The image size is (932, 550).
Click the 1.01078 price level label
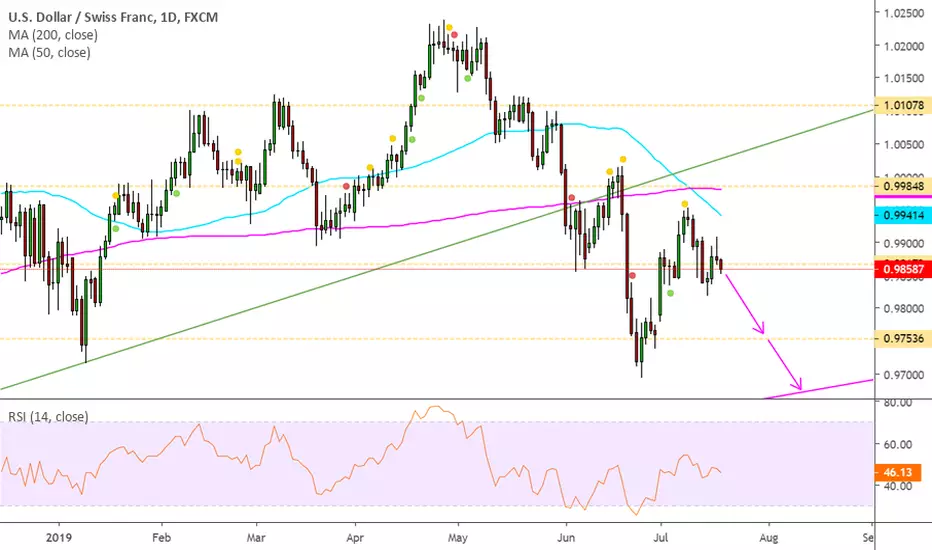tap(903, 106)
